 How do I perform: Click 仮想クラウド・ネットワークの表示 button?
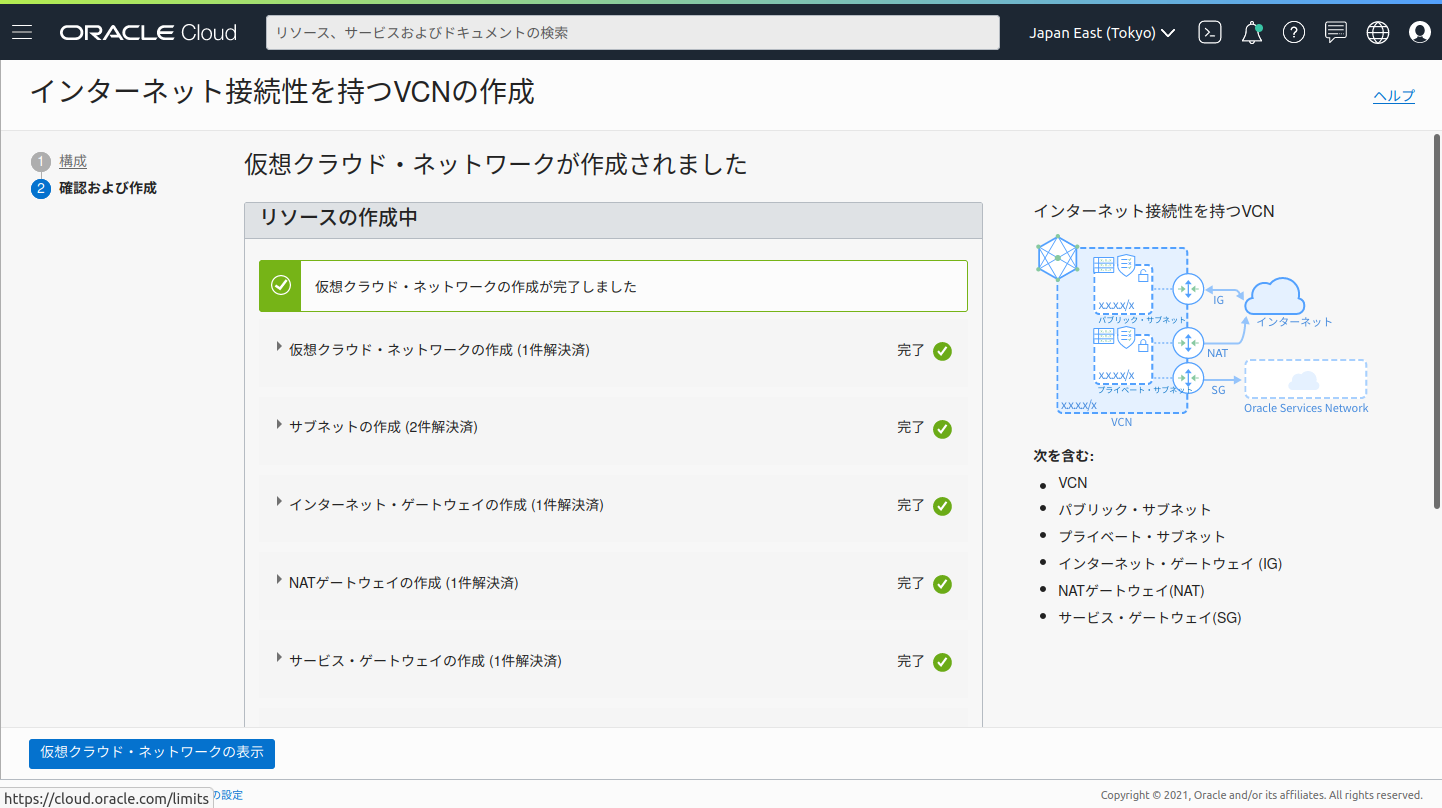(x=152, y=753)
